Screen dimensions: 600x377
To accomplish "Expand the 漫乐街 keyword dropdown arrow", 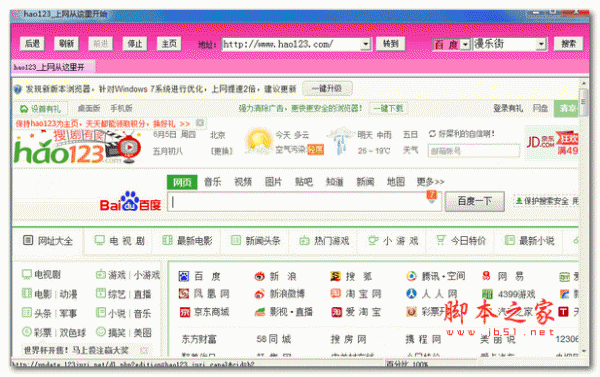I will [541, 44].
